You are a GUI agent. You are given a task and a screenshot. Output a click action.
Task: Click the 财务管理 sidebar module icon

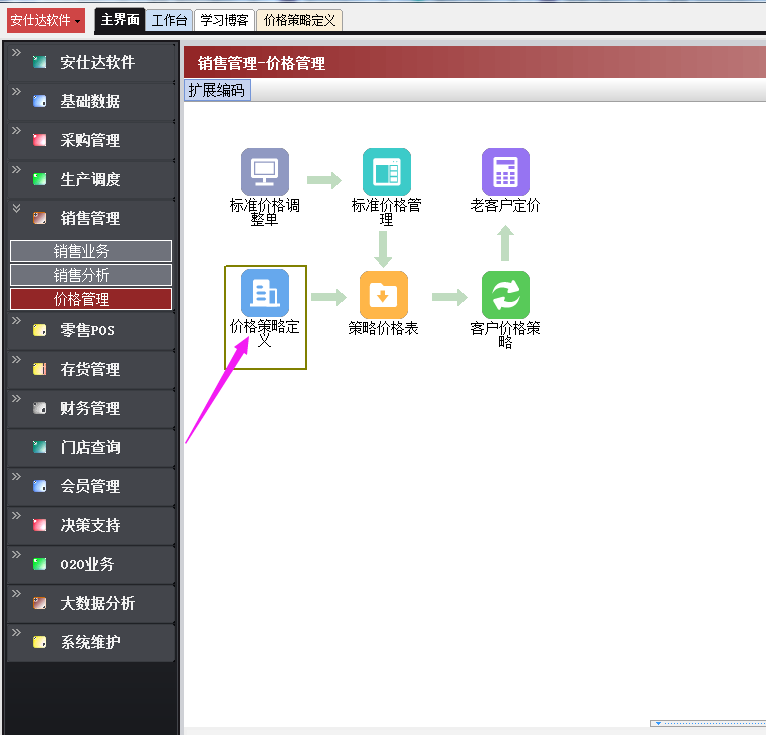coord(40,408)
